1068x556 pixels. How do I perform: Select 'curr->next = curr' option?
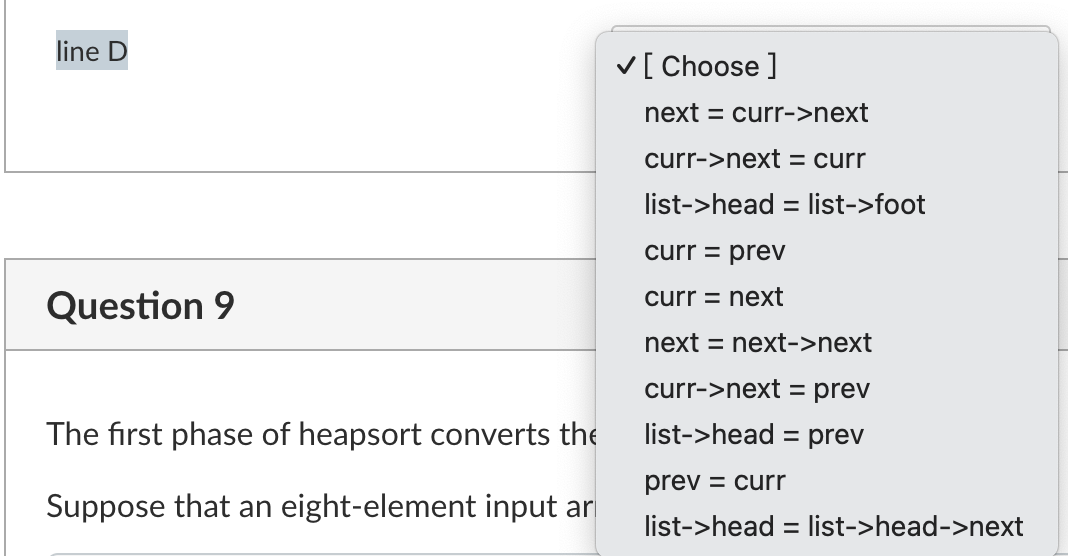(x=827, y=159)
